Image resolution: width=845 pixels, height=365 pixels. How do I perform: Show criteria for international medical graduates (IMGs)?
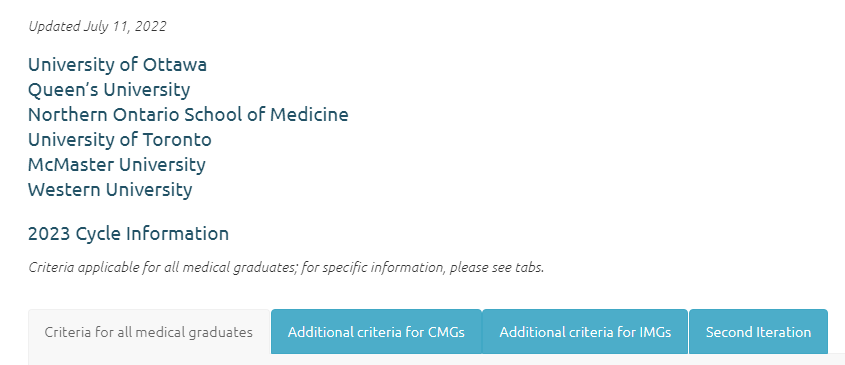585,332
